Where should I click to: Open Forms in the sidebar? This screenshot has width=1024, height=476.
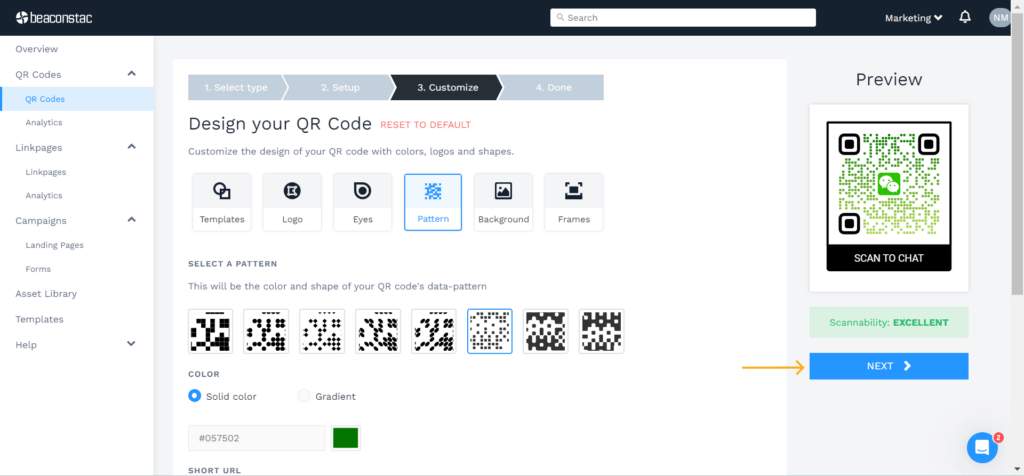point(38,269)
